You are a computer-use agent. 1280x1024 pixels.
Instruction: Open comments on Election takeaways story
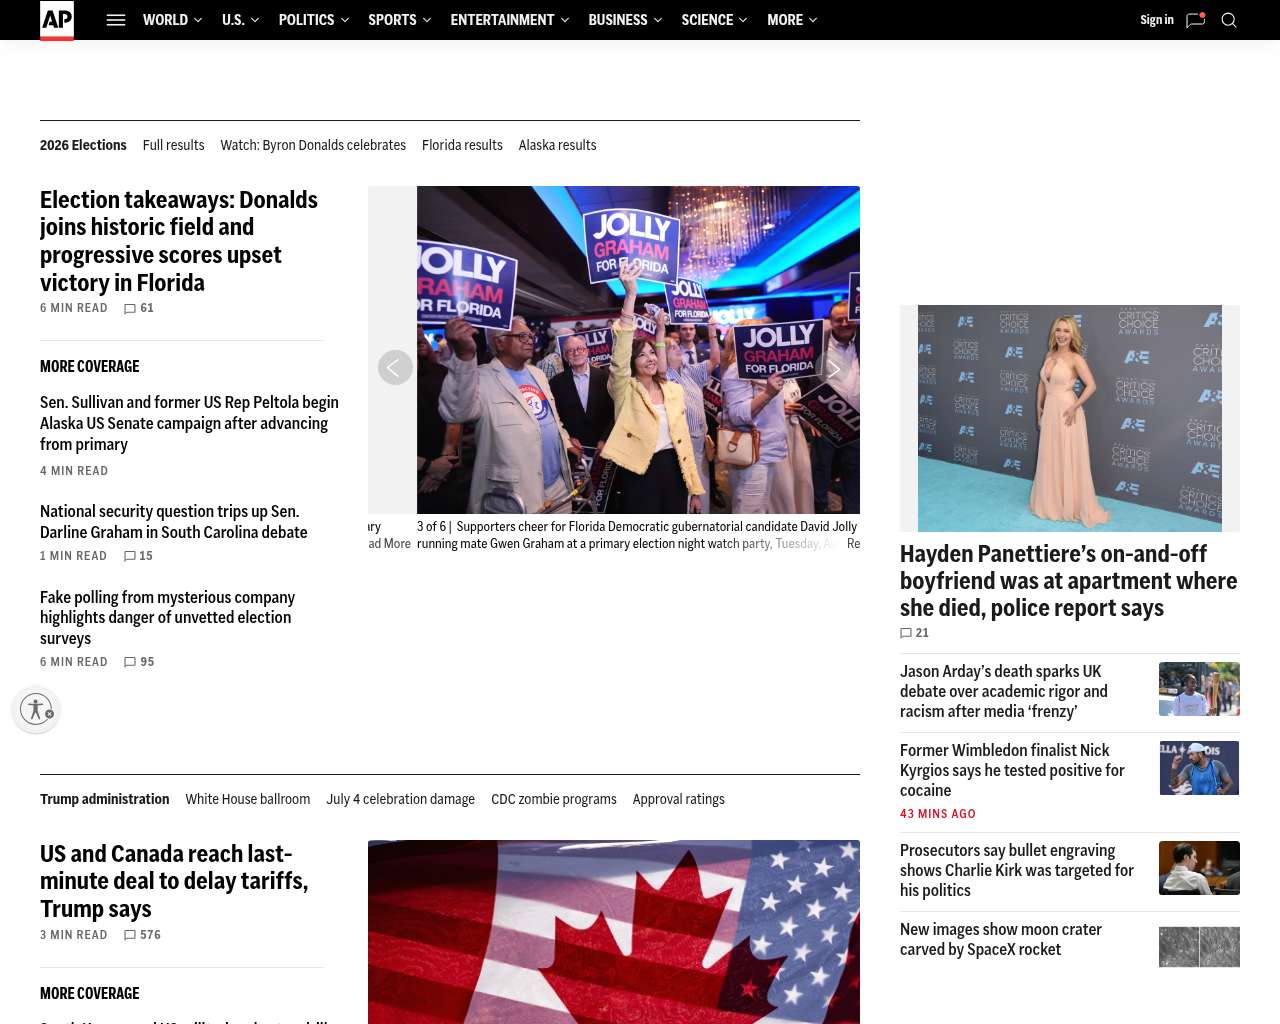point(139,308)
